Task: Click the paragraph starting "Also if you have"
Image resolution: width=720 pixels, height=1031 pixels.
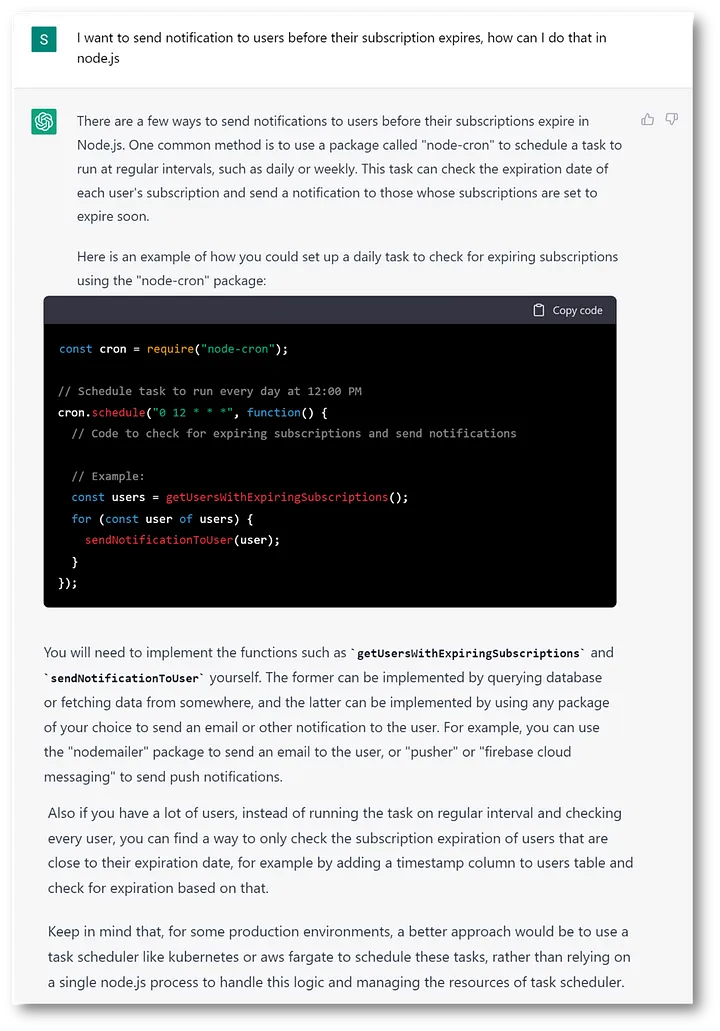Action: coord(340,850)
